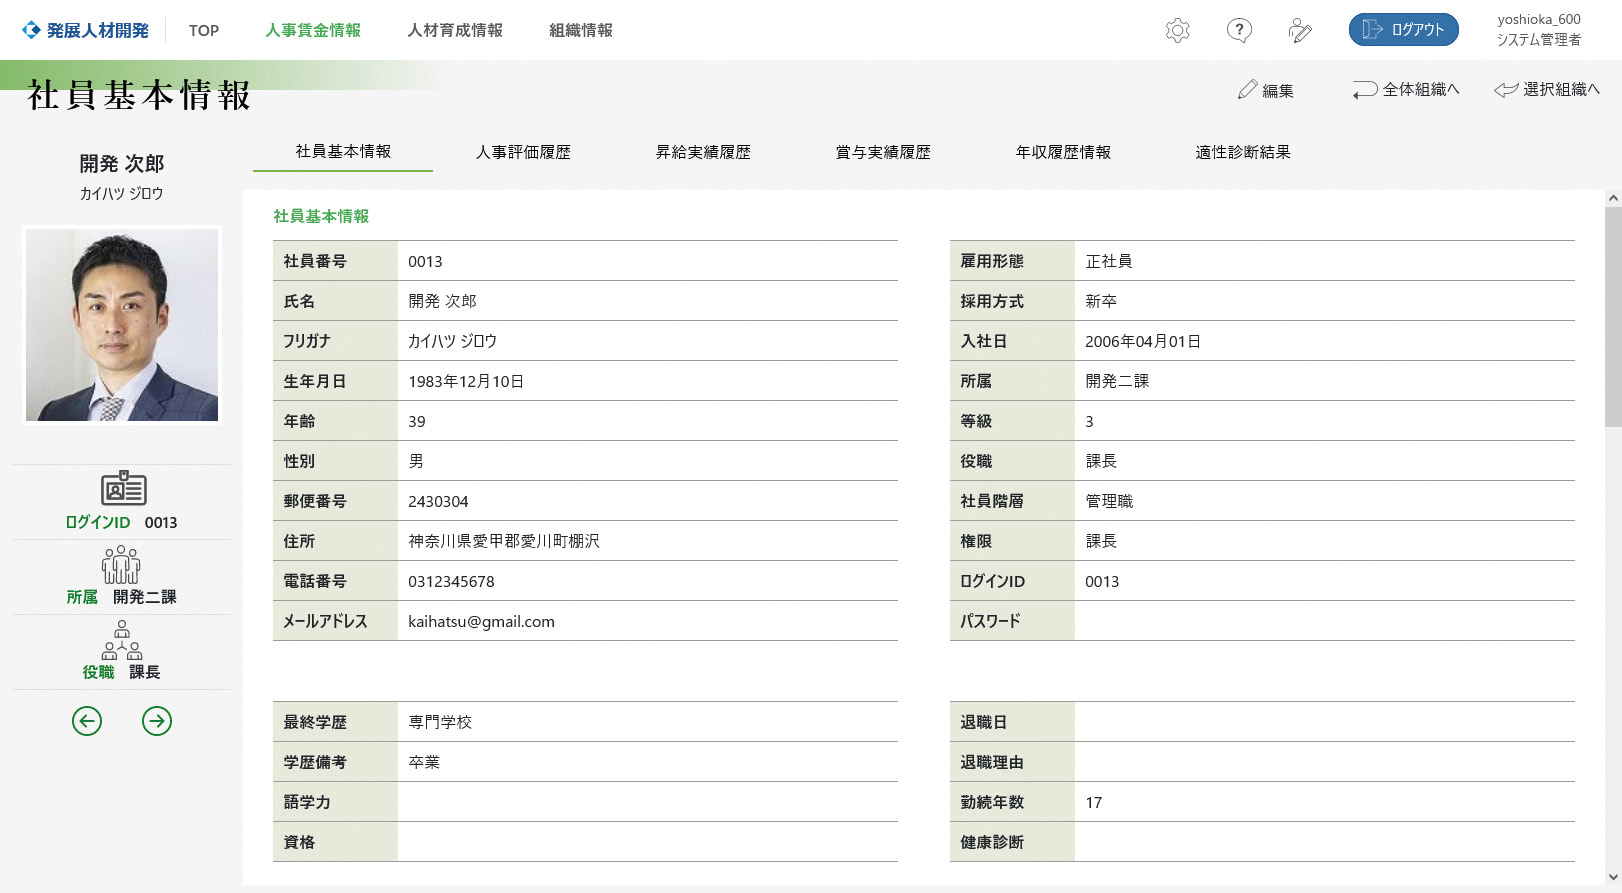Viewport: 1622px width, 893px height.
Task: Click the employee profile photo
Action: point(121,325)
